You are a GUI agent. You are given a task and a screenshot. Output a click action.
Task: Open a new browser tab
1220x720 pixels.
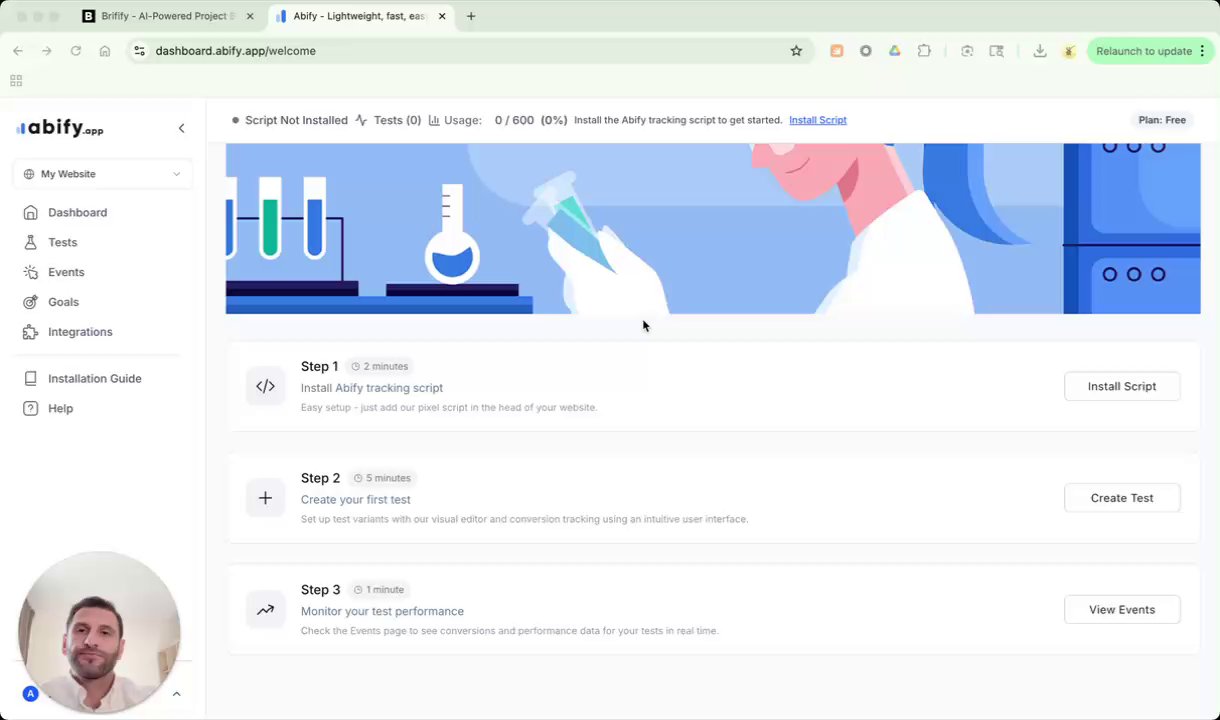pos(471,16)
